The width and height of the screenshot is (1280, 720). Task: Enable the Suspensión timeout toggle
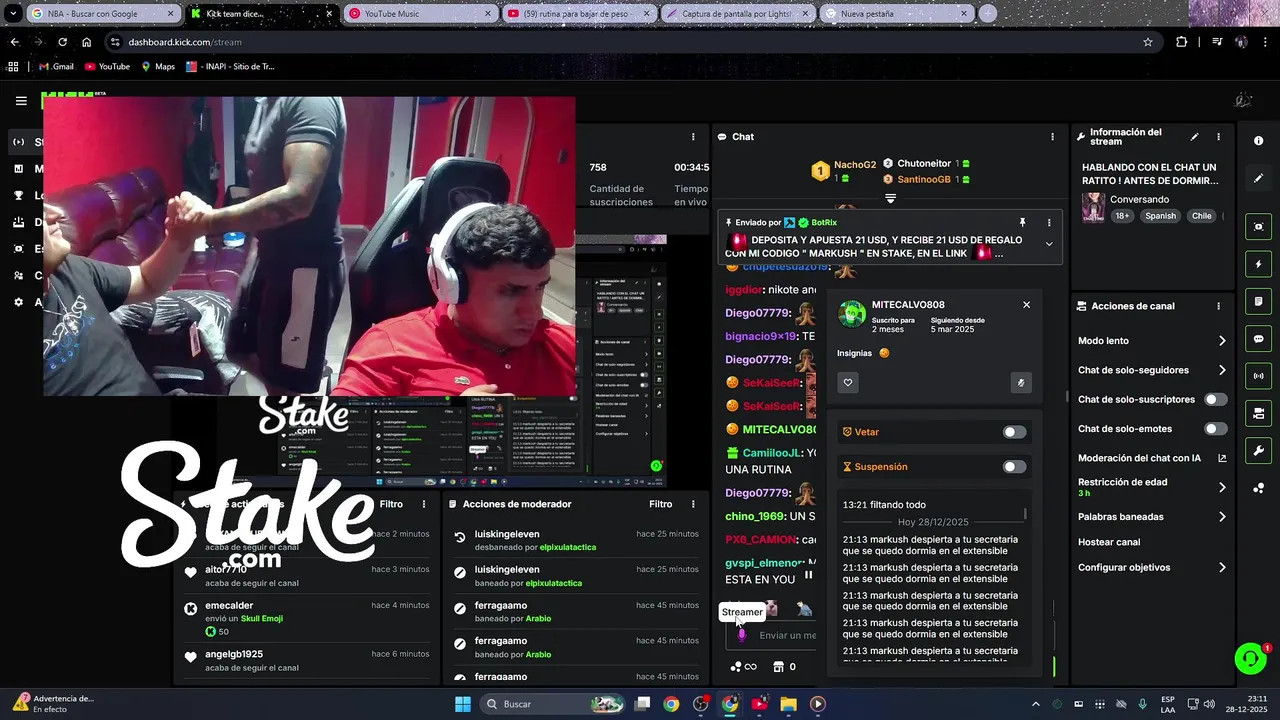(x=1014, y=467)
